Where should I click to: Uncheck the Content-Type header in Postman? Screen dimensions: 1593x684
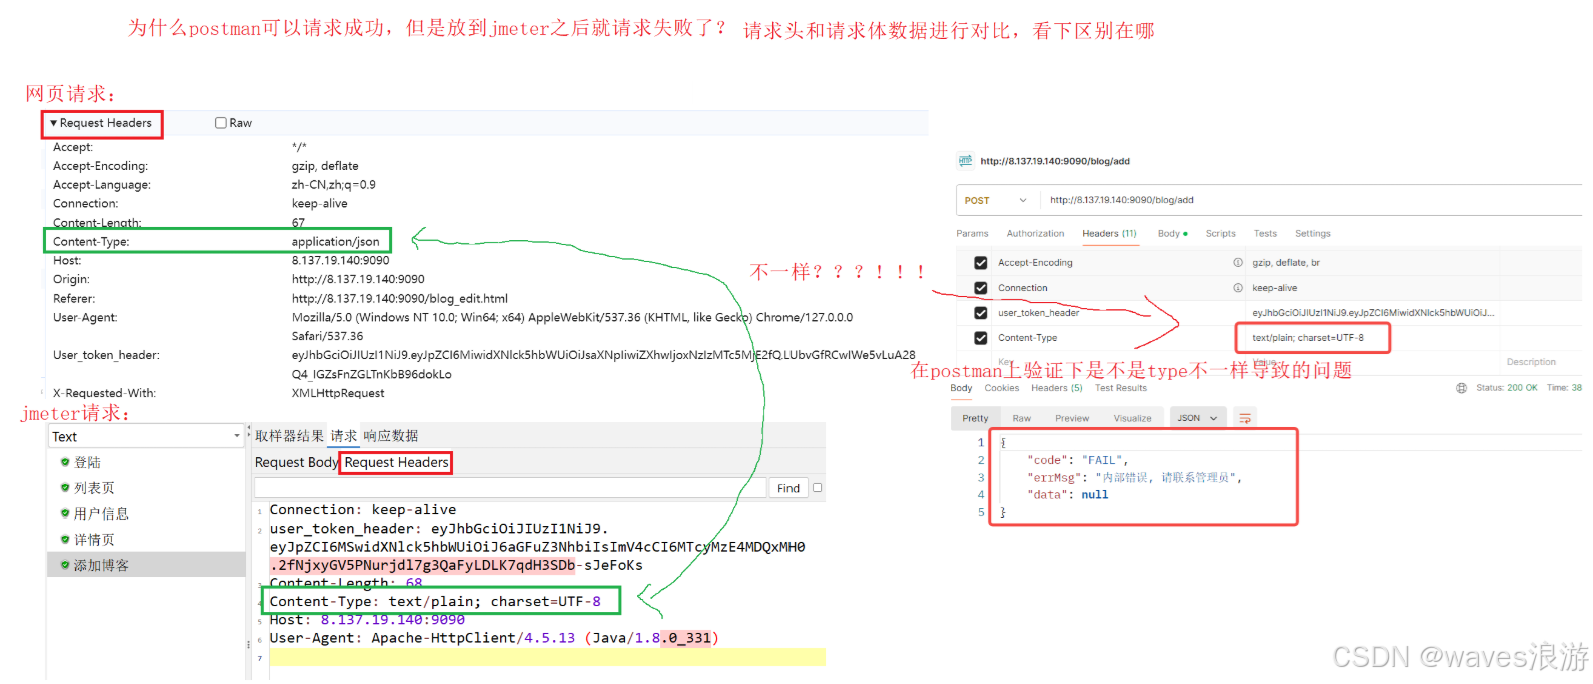[x=981, y=338]
